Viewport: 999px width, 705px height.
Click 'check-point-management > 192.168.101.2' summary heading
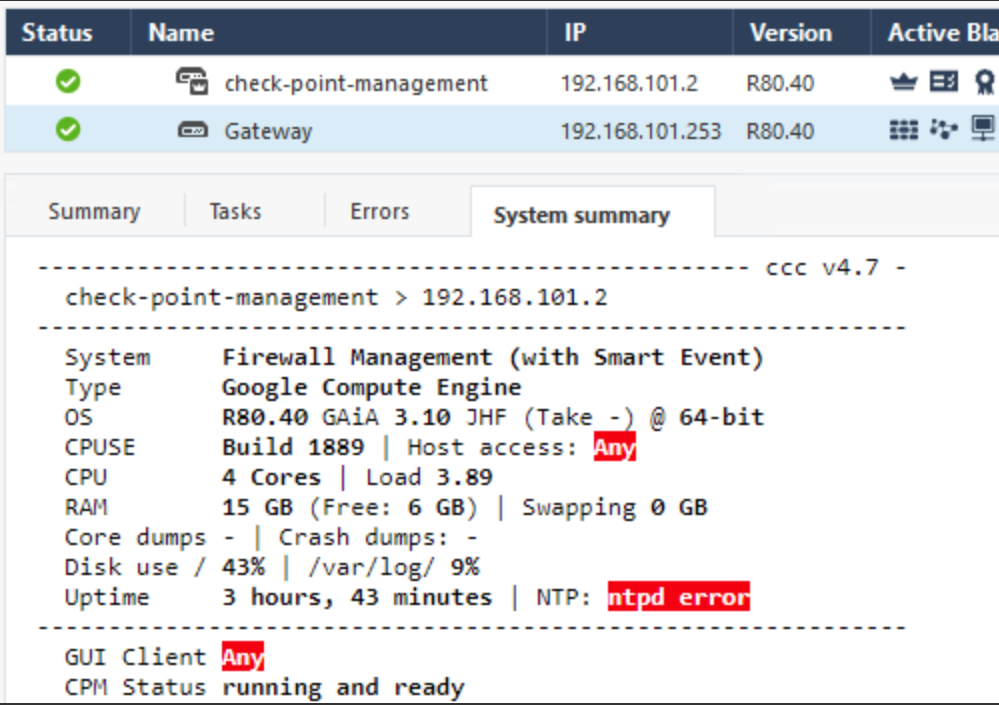click(x=336, y=297)
